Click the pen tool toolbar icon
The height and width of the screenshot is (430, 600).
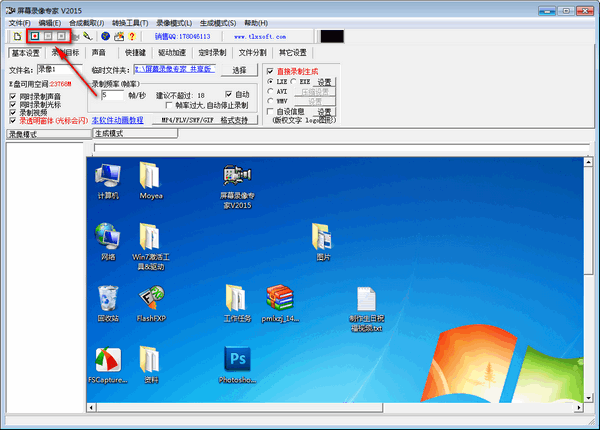click(88, 37)
